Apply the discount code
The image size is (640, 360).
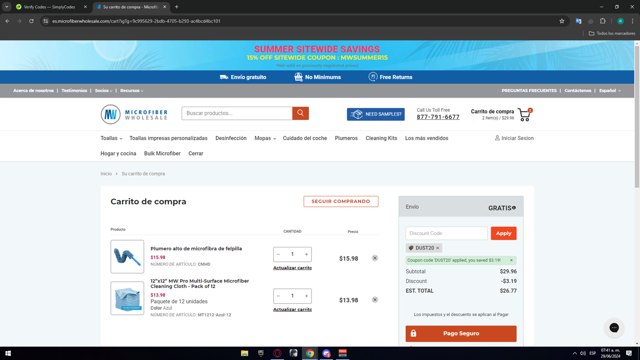503,233
